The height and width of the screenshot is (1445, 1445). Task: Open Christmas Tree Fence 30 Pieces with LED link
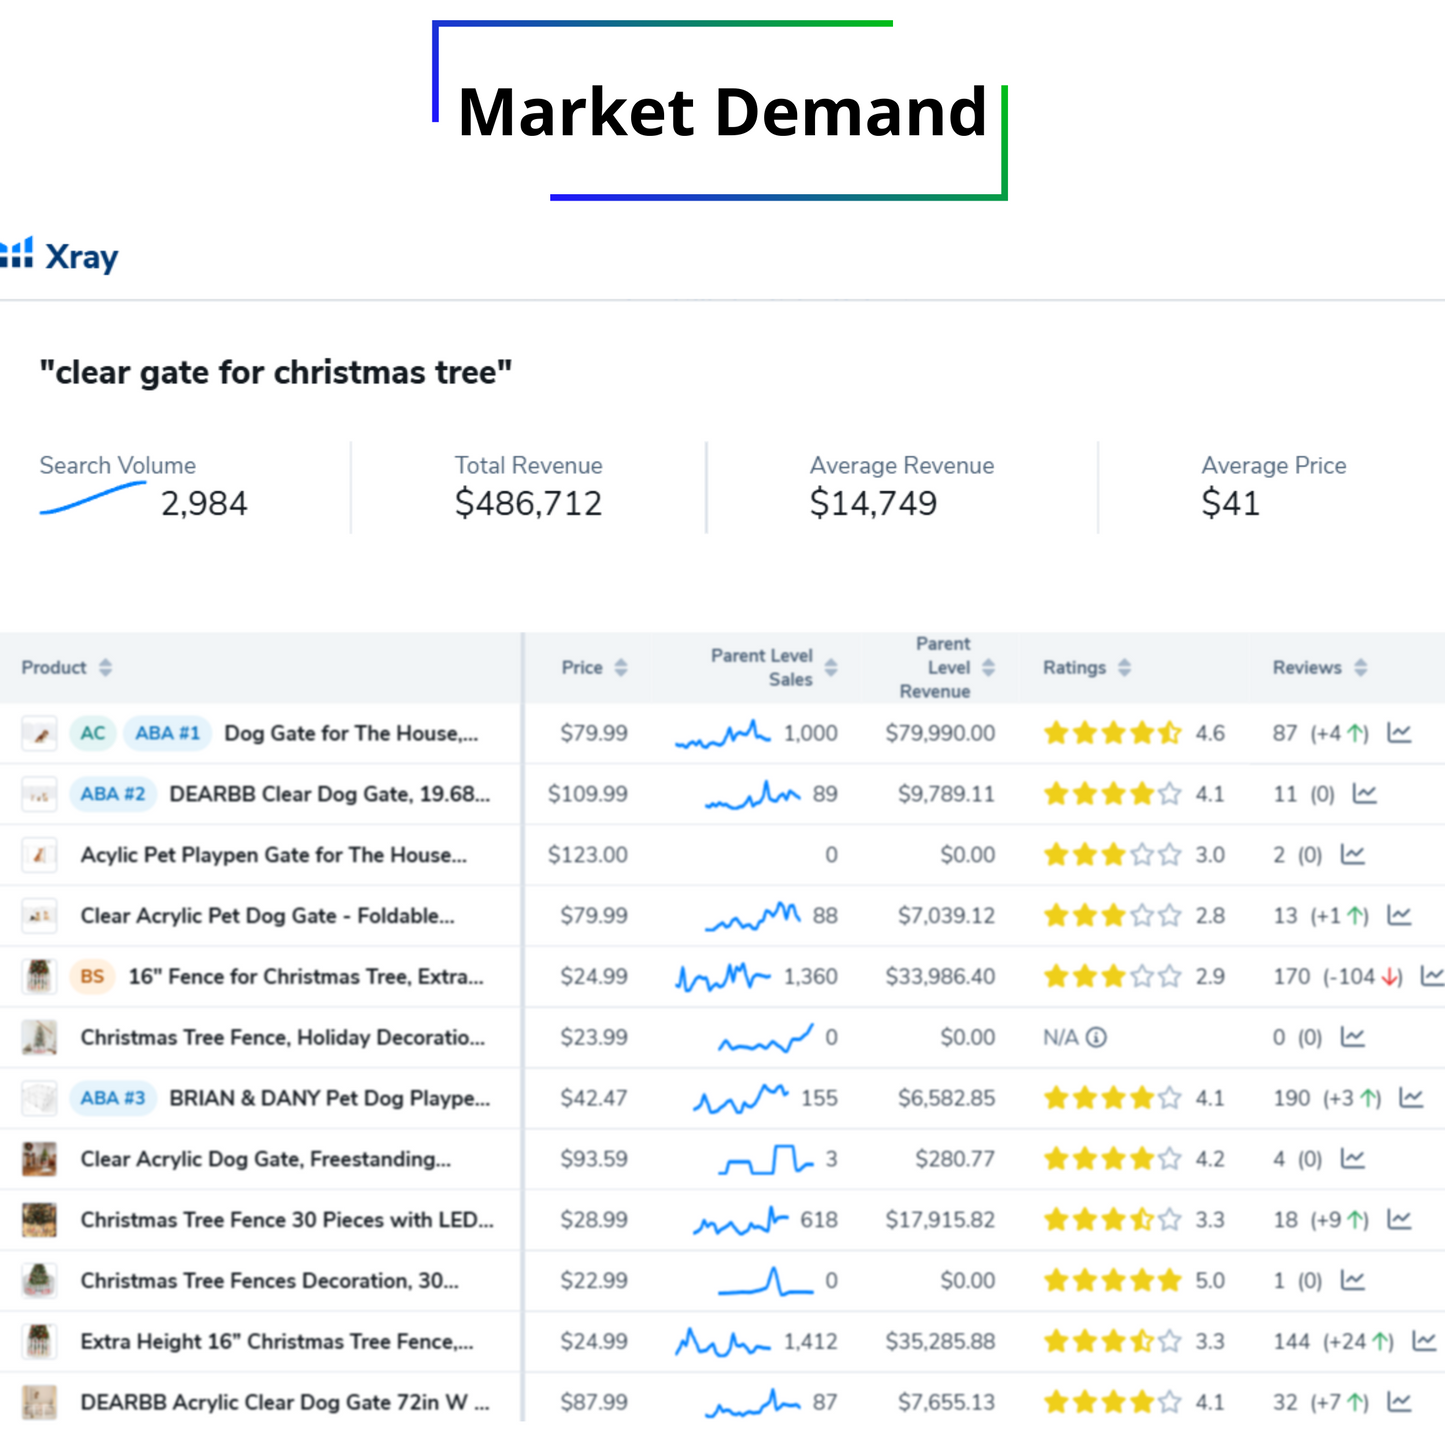click(287, 1220)
